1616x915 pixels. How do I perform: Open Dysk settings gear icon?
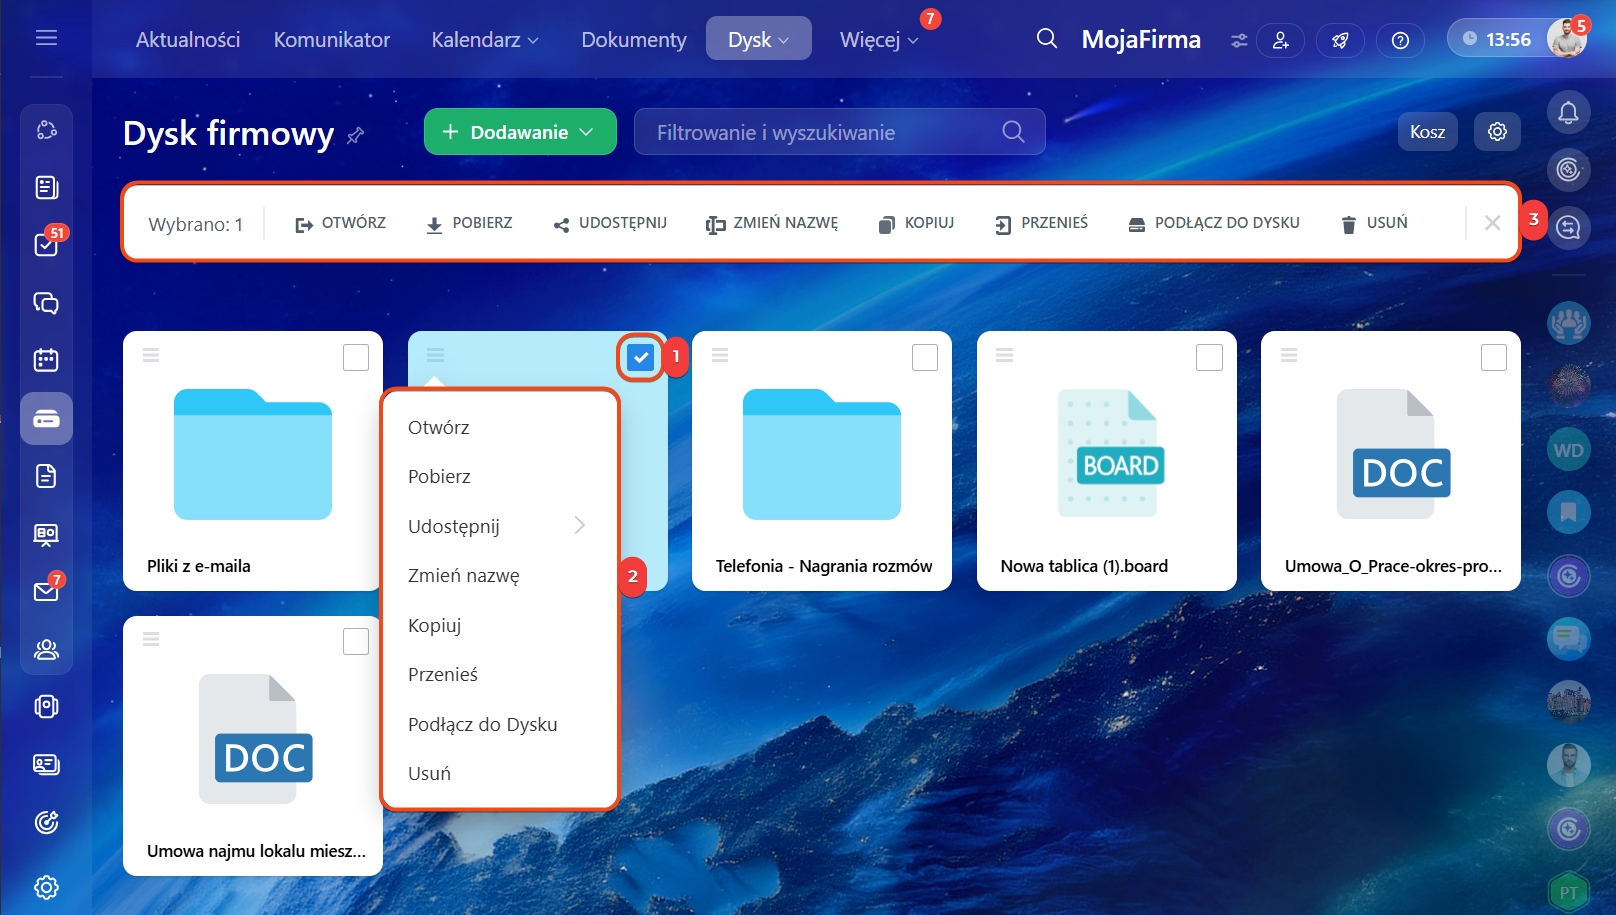(x=1497, y=132)
